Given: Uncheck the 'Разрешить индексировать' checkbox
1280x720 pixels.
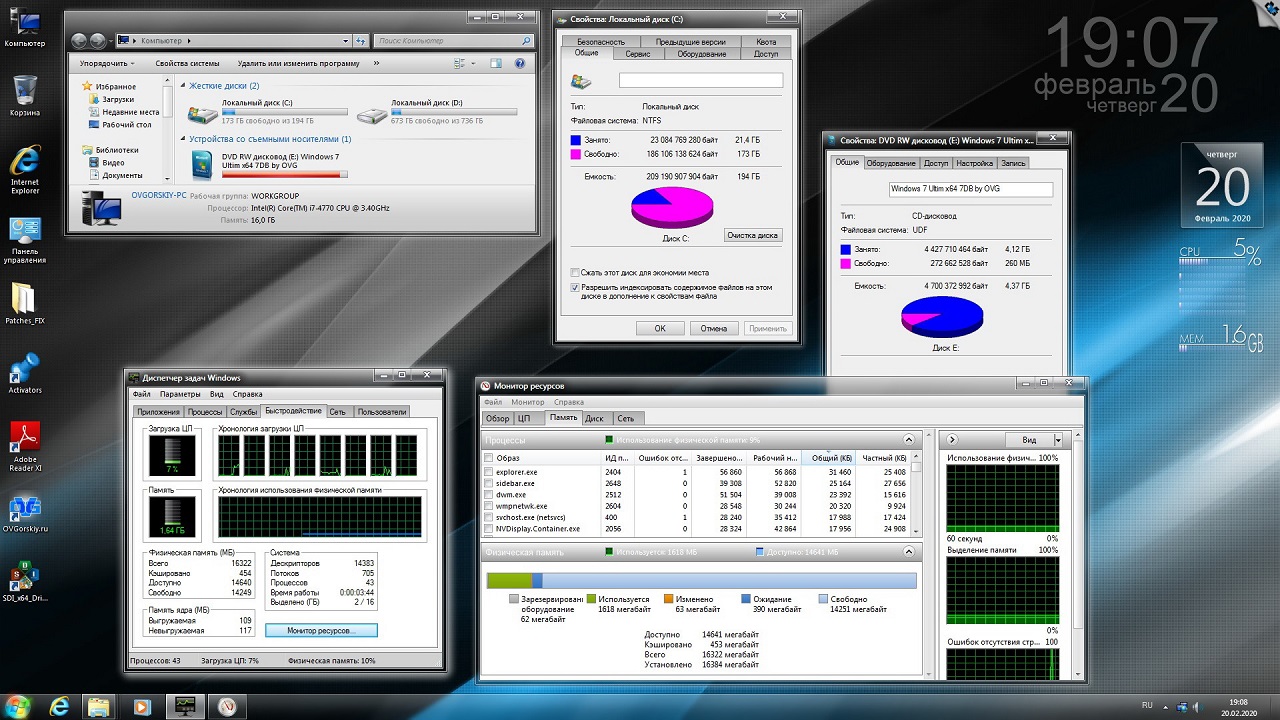Looking at the screenshot, I should click(x=574, y=287).
